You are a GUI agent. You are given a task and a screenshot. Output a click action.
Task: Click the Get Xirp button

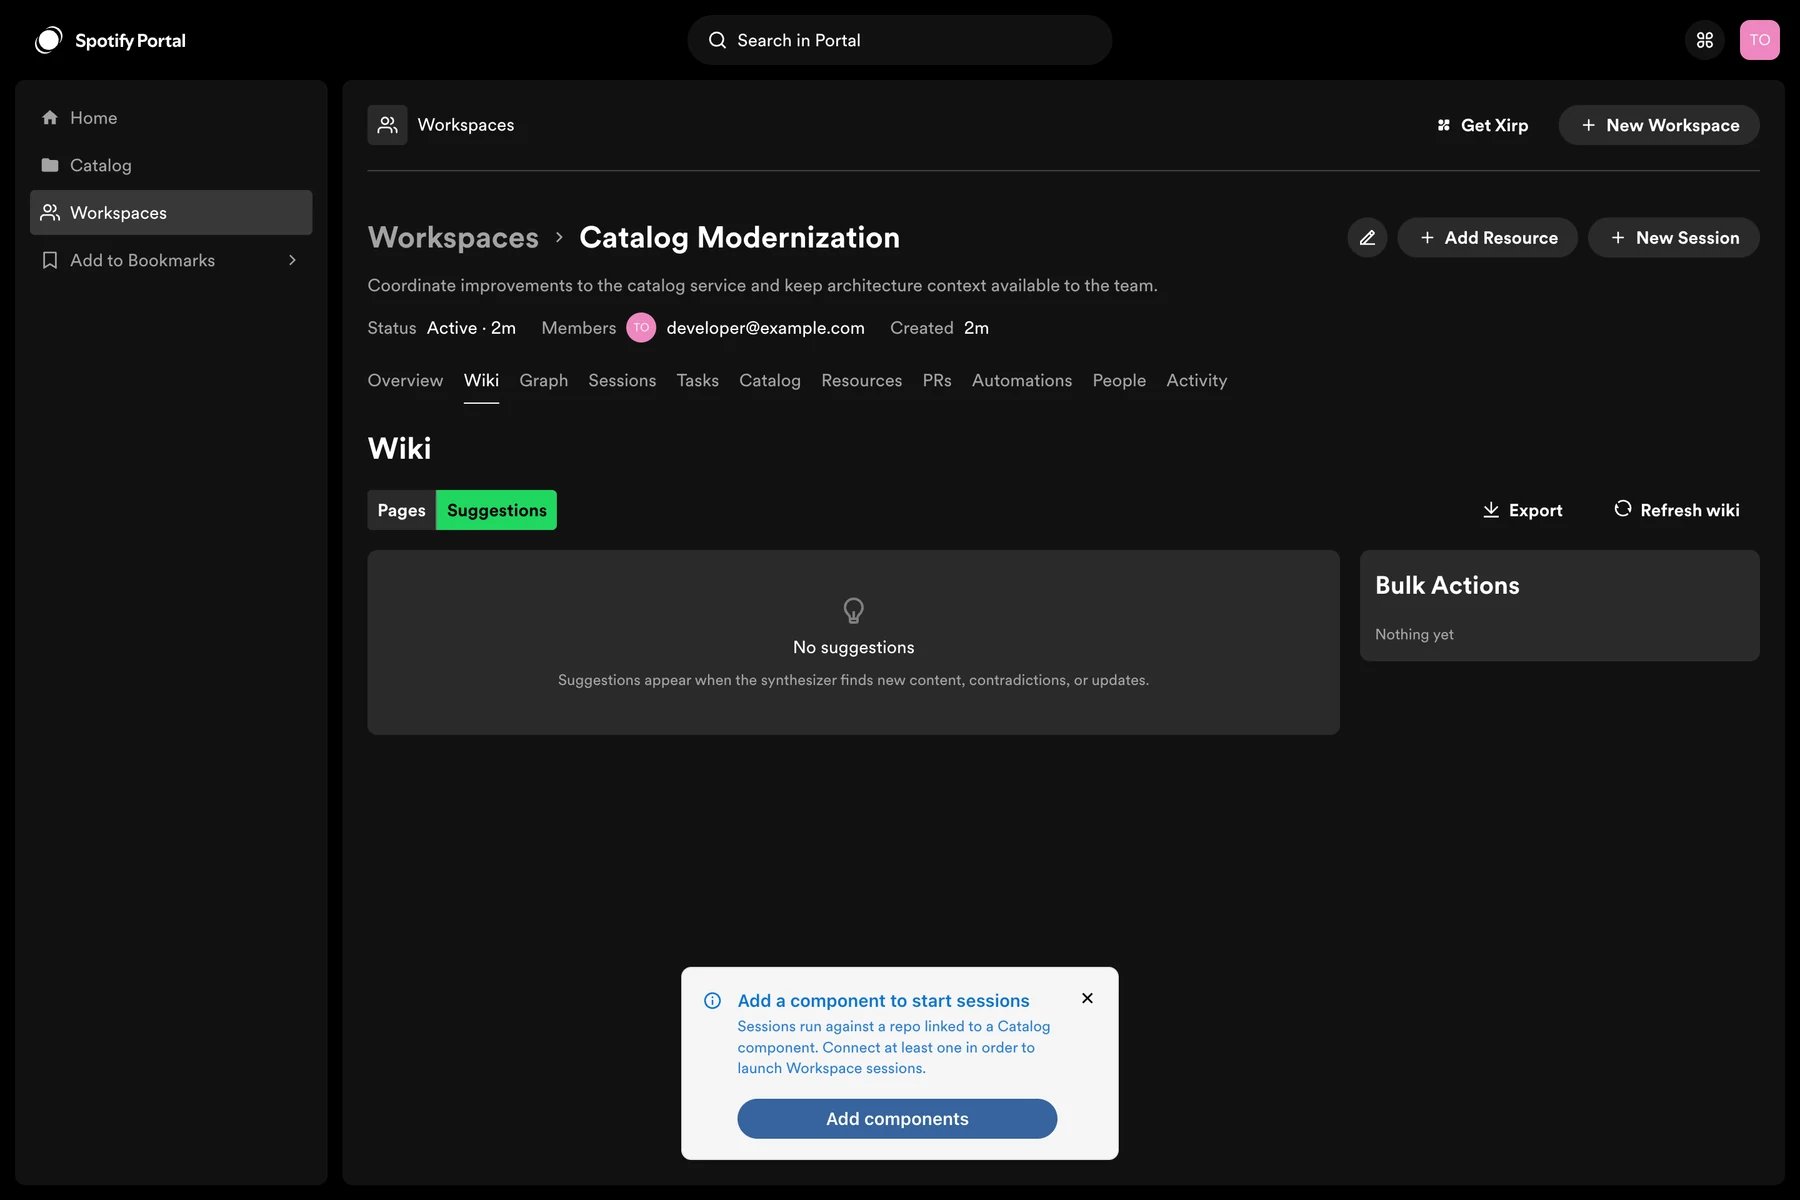1483,125
